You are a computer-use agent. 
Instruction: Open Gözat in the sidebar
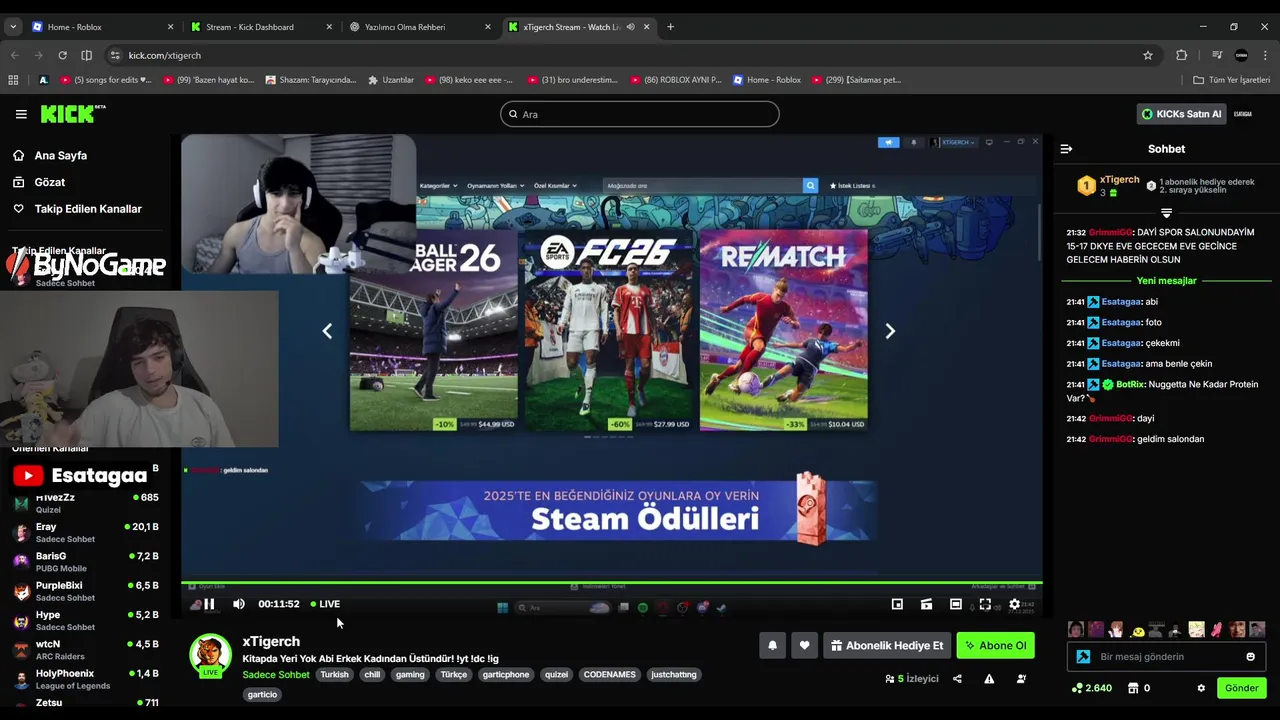(x=49, y=182)
